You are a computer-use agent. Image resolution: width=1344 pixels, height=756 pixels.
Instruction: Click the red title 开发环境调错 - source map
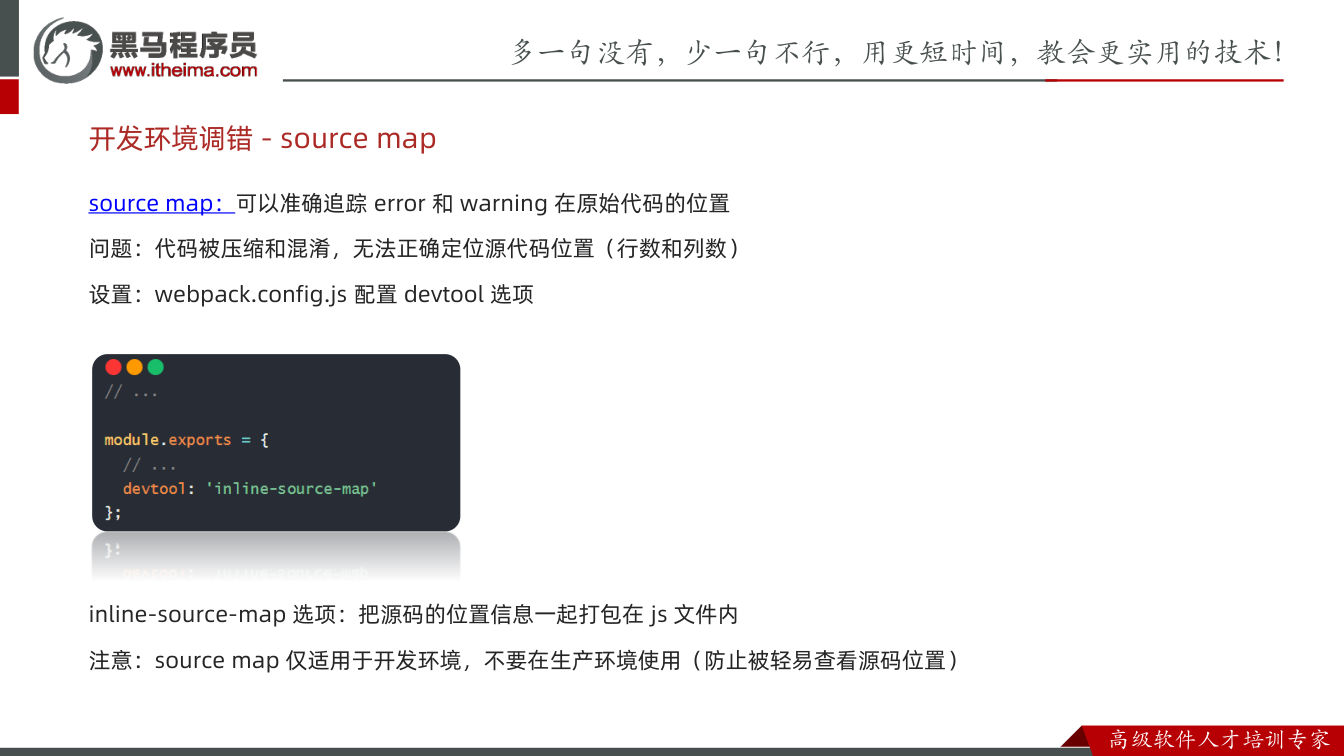[x=263, y=139]
